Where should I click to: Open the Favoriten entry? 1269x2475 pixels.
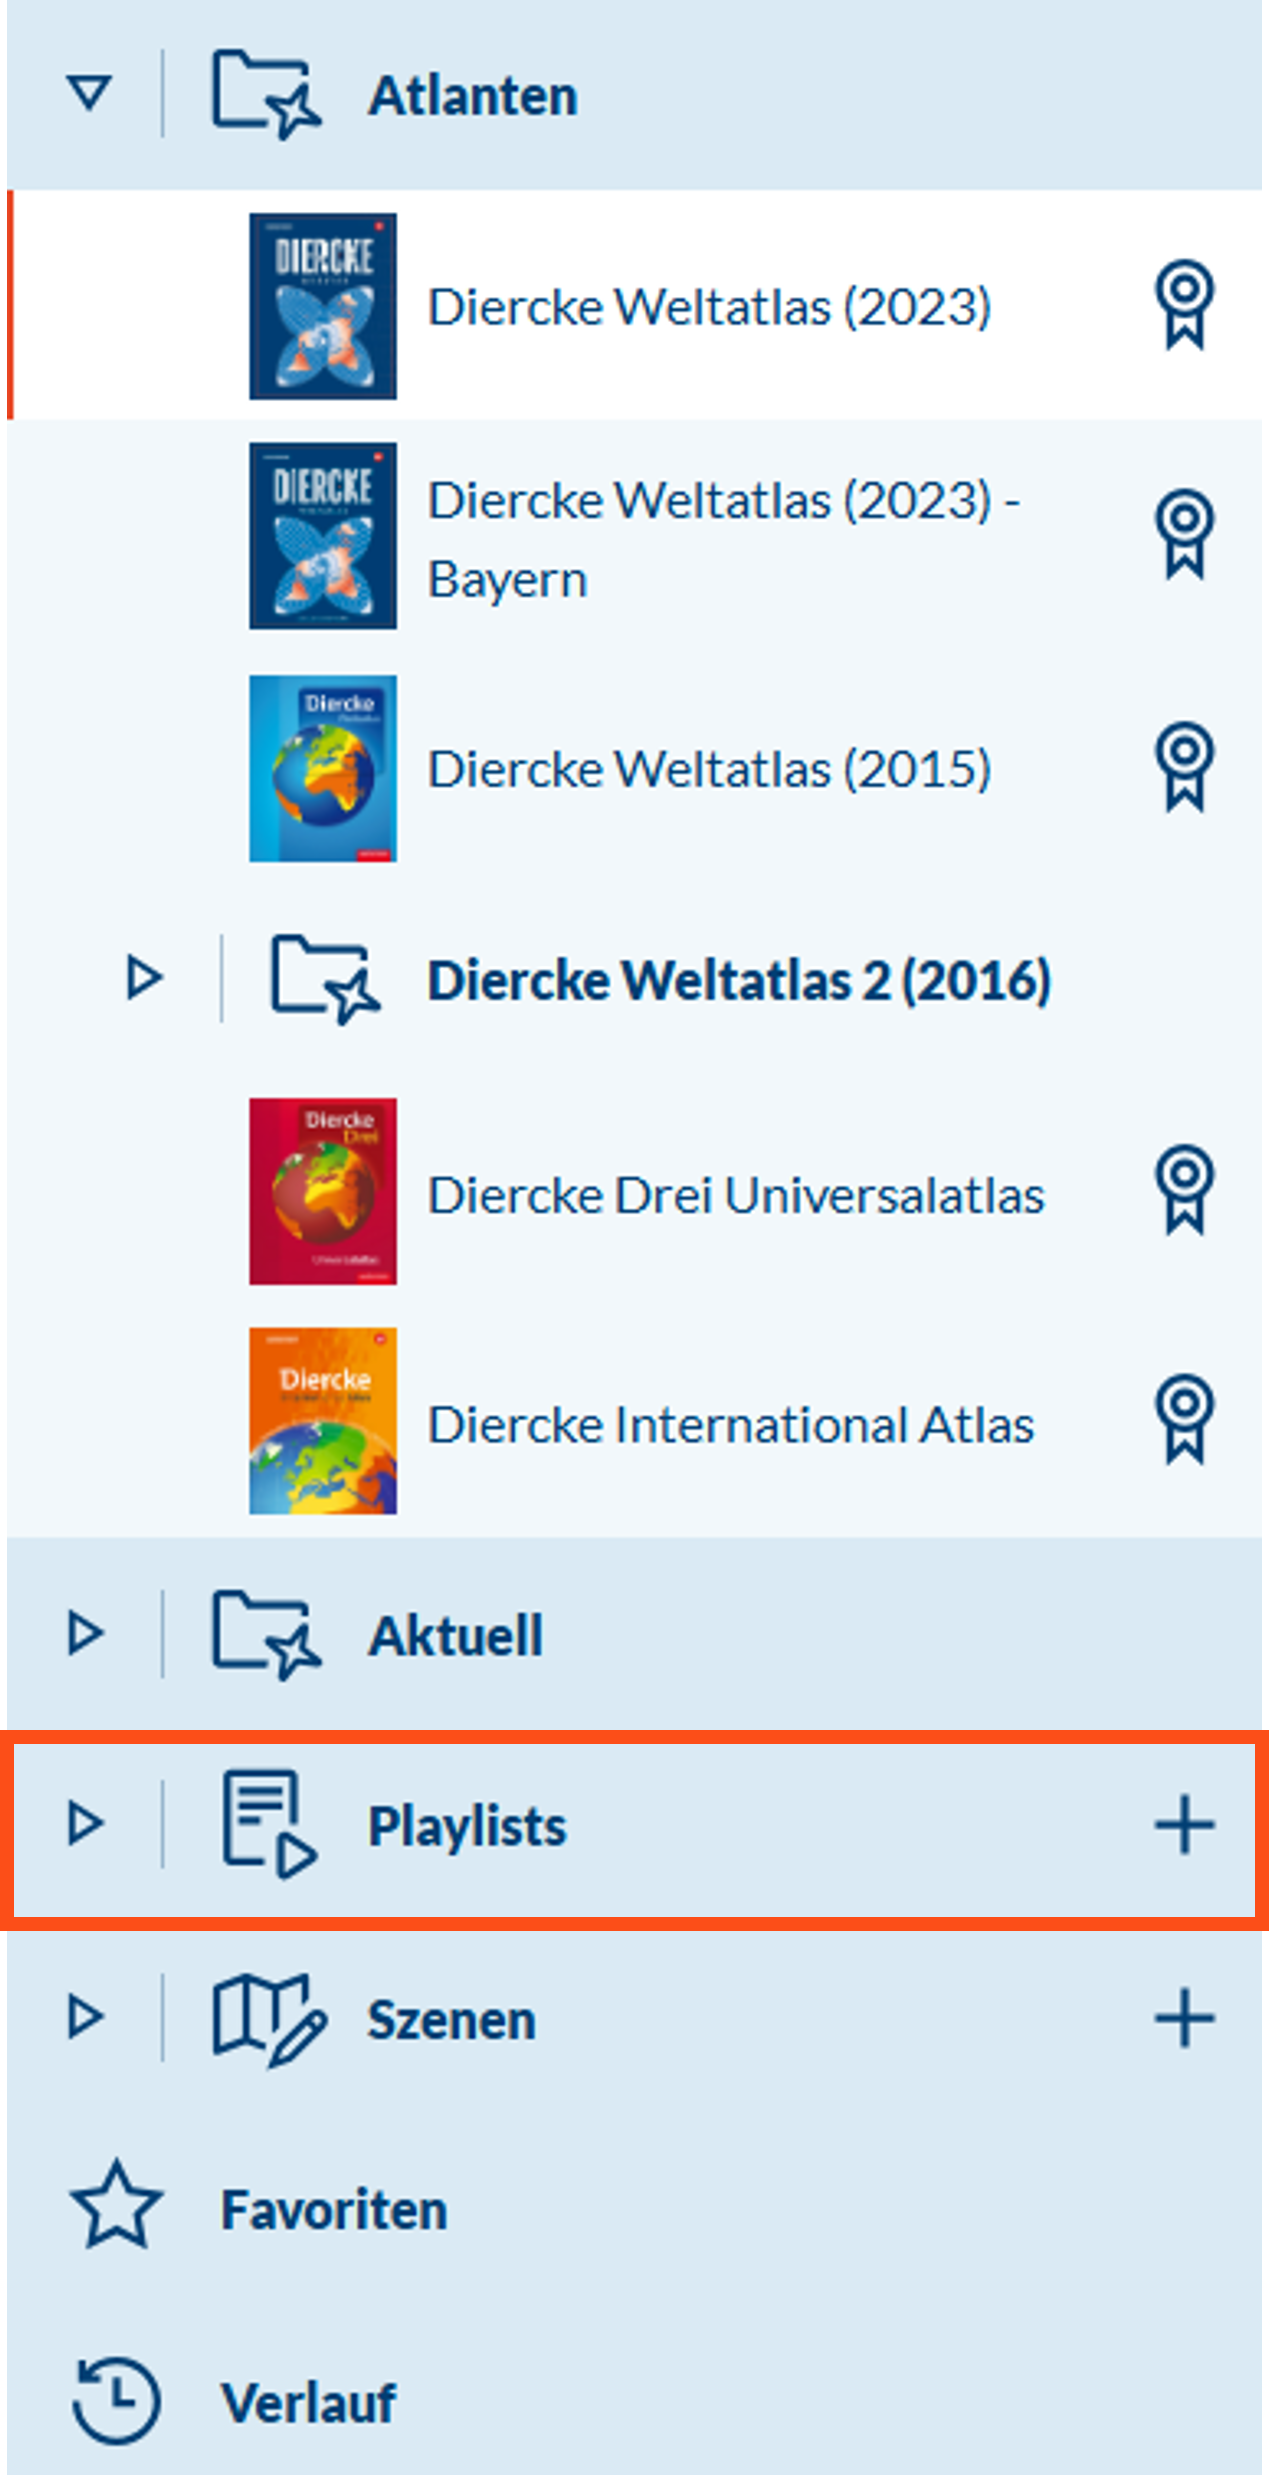[334, 2210]
